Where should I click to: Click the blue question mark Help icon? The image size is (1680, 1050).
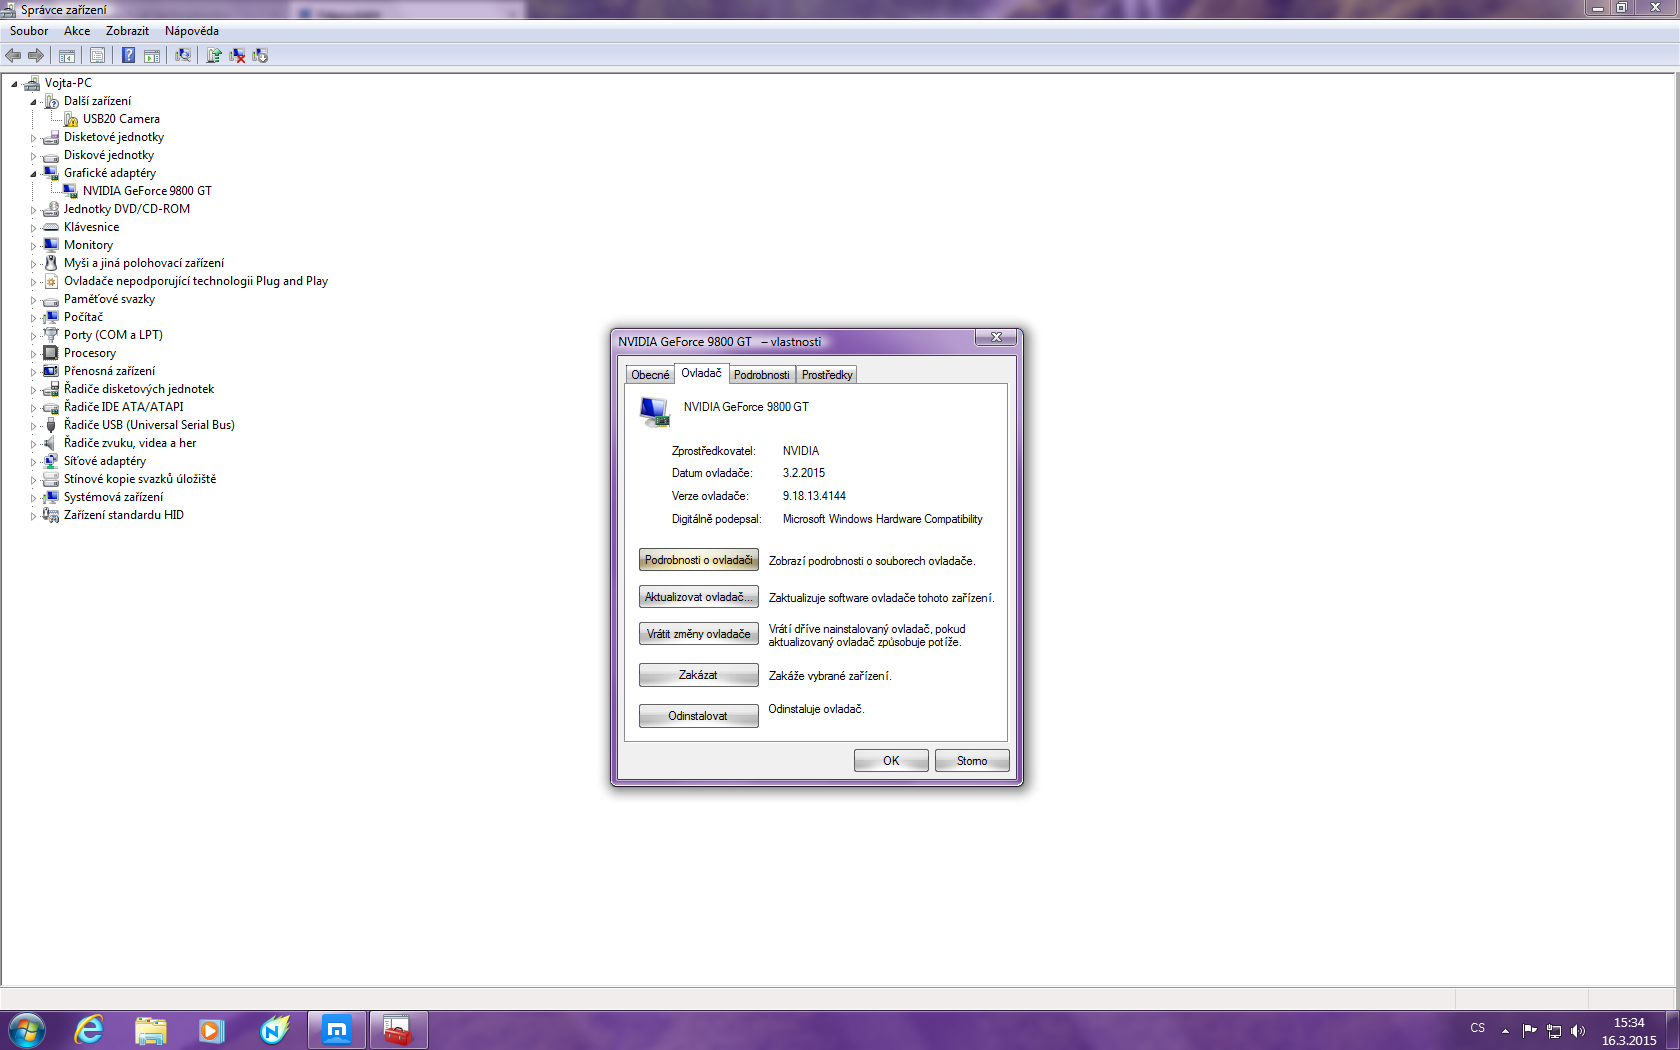tap(128, 56)
